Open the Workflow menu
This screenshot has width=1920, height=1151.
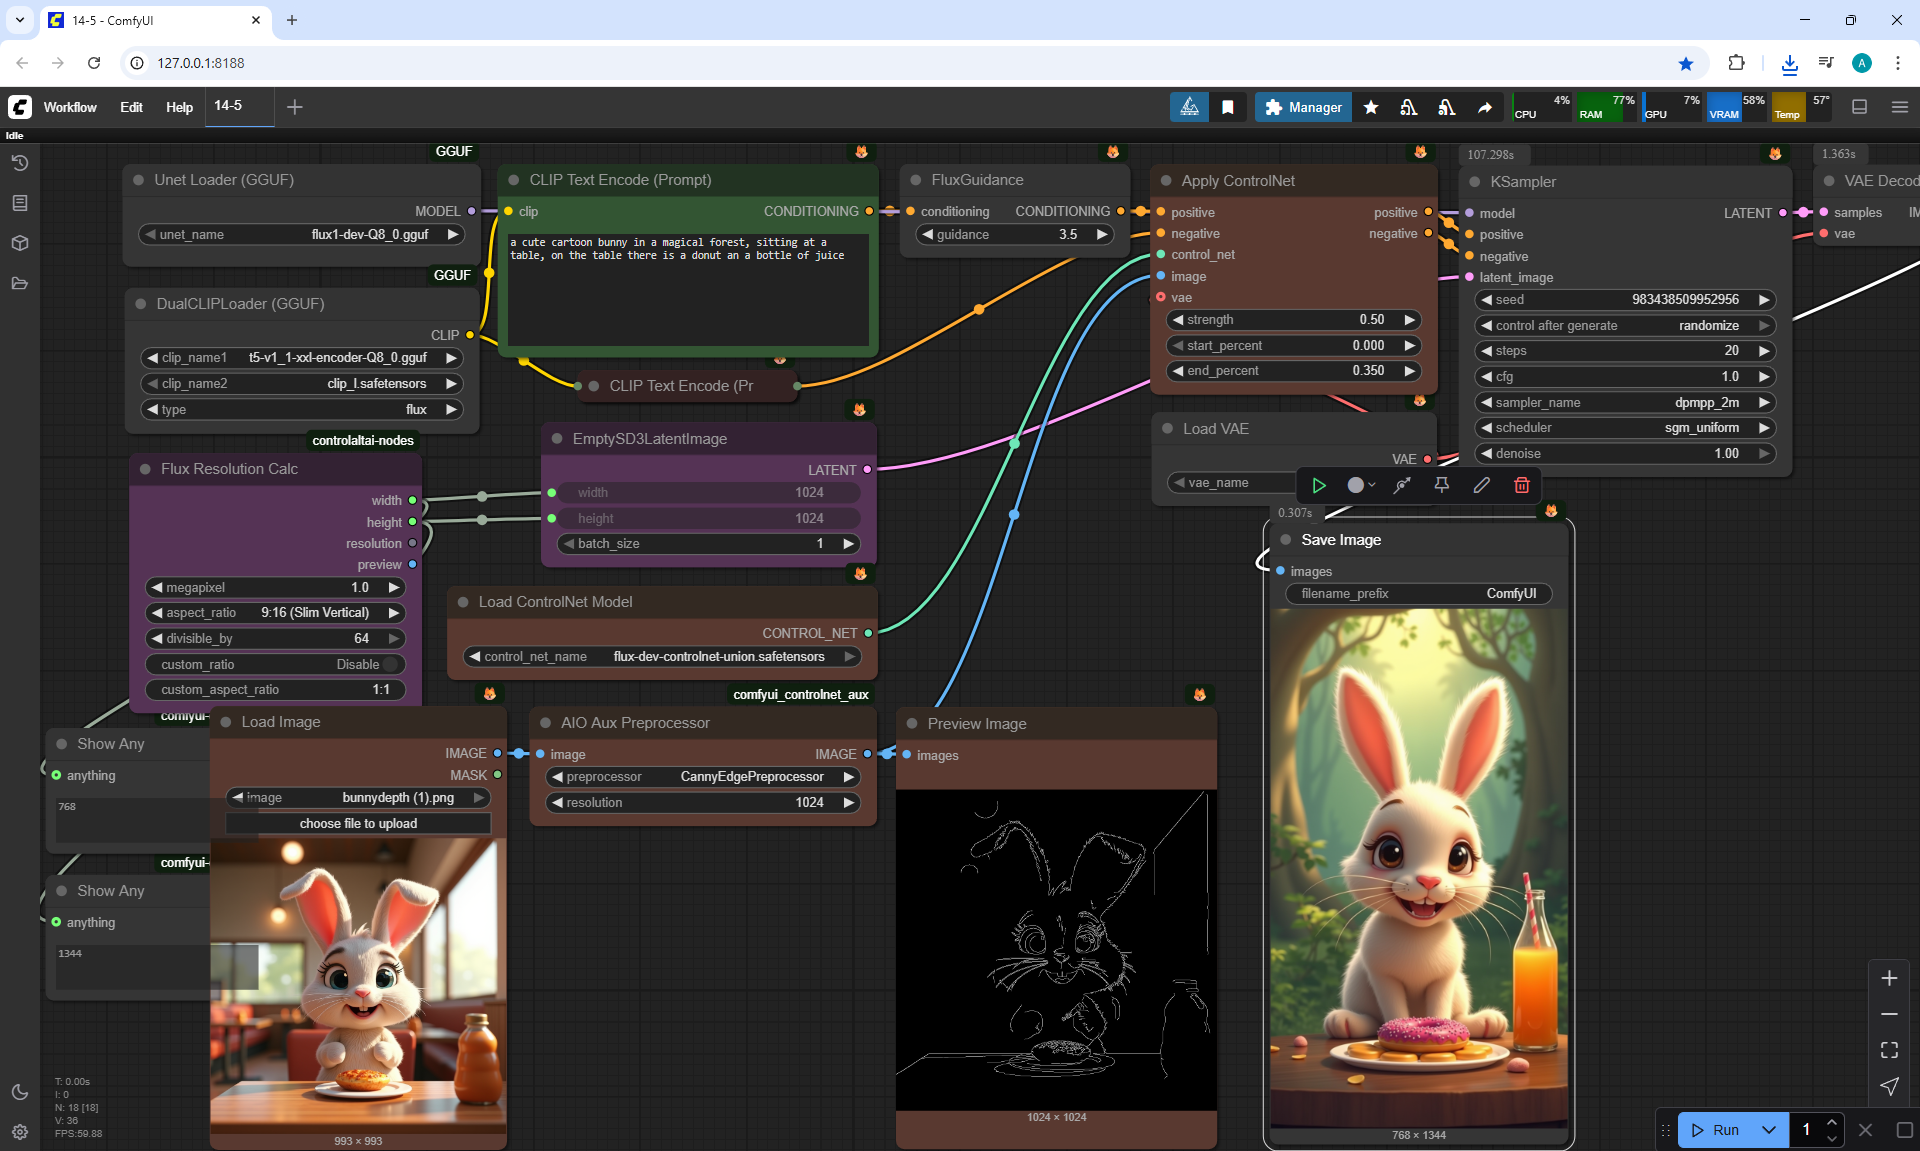70,107
